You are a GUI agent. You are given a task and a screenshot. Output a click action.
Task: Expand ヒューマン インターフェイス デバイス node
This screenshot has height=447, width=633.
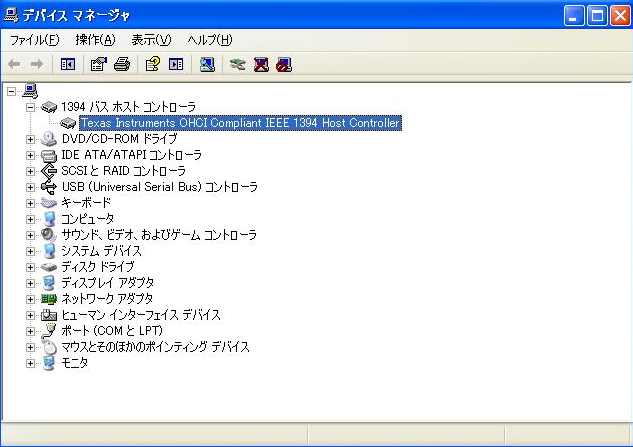pos(30,315)
